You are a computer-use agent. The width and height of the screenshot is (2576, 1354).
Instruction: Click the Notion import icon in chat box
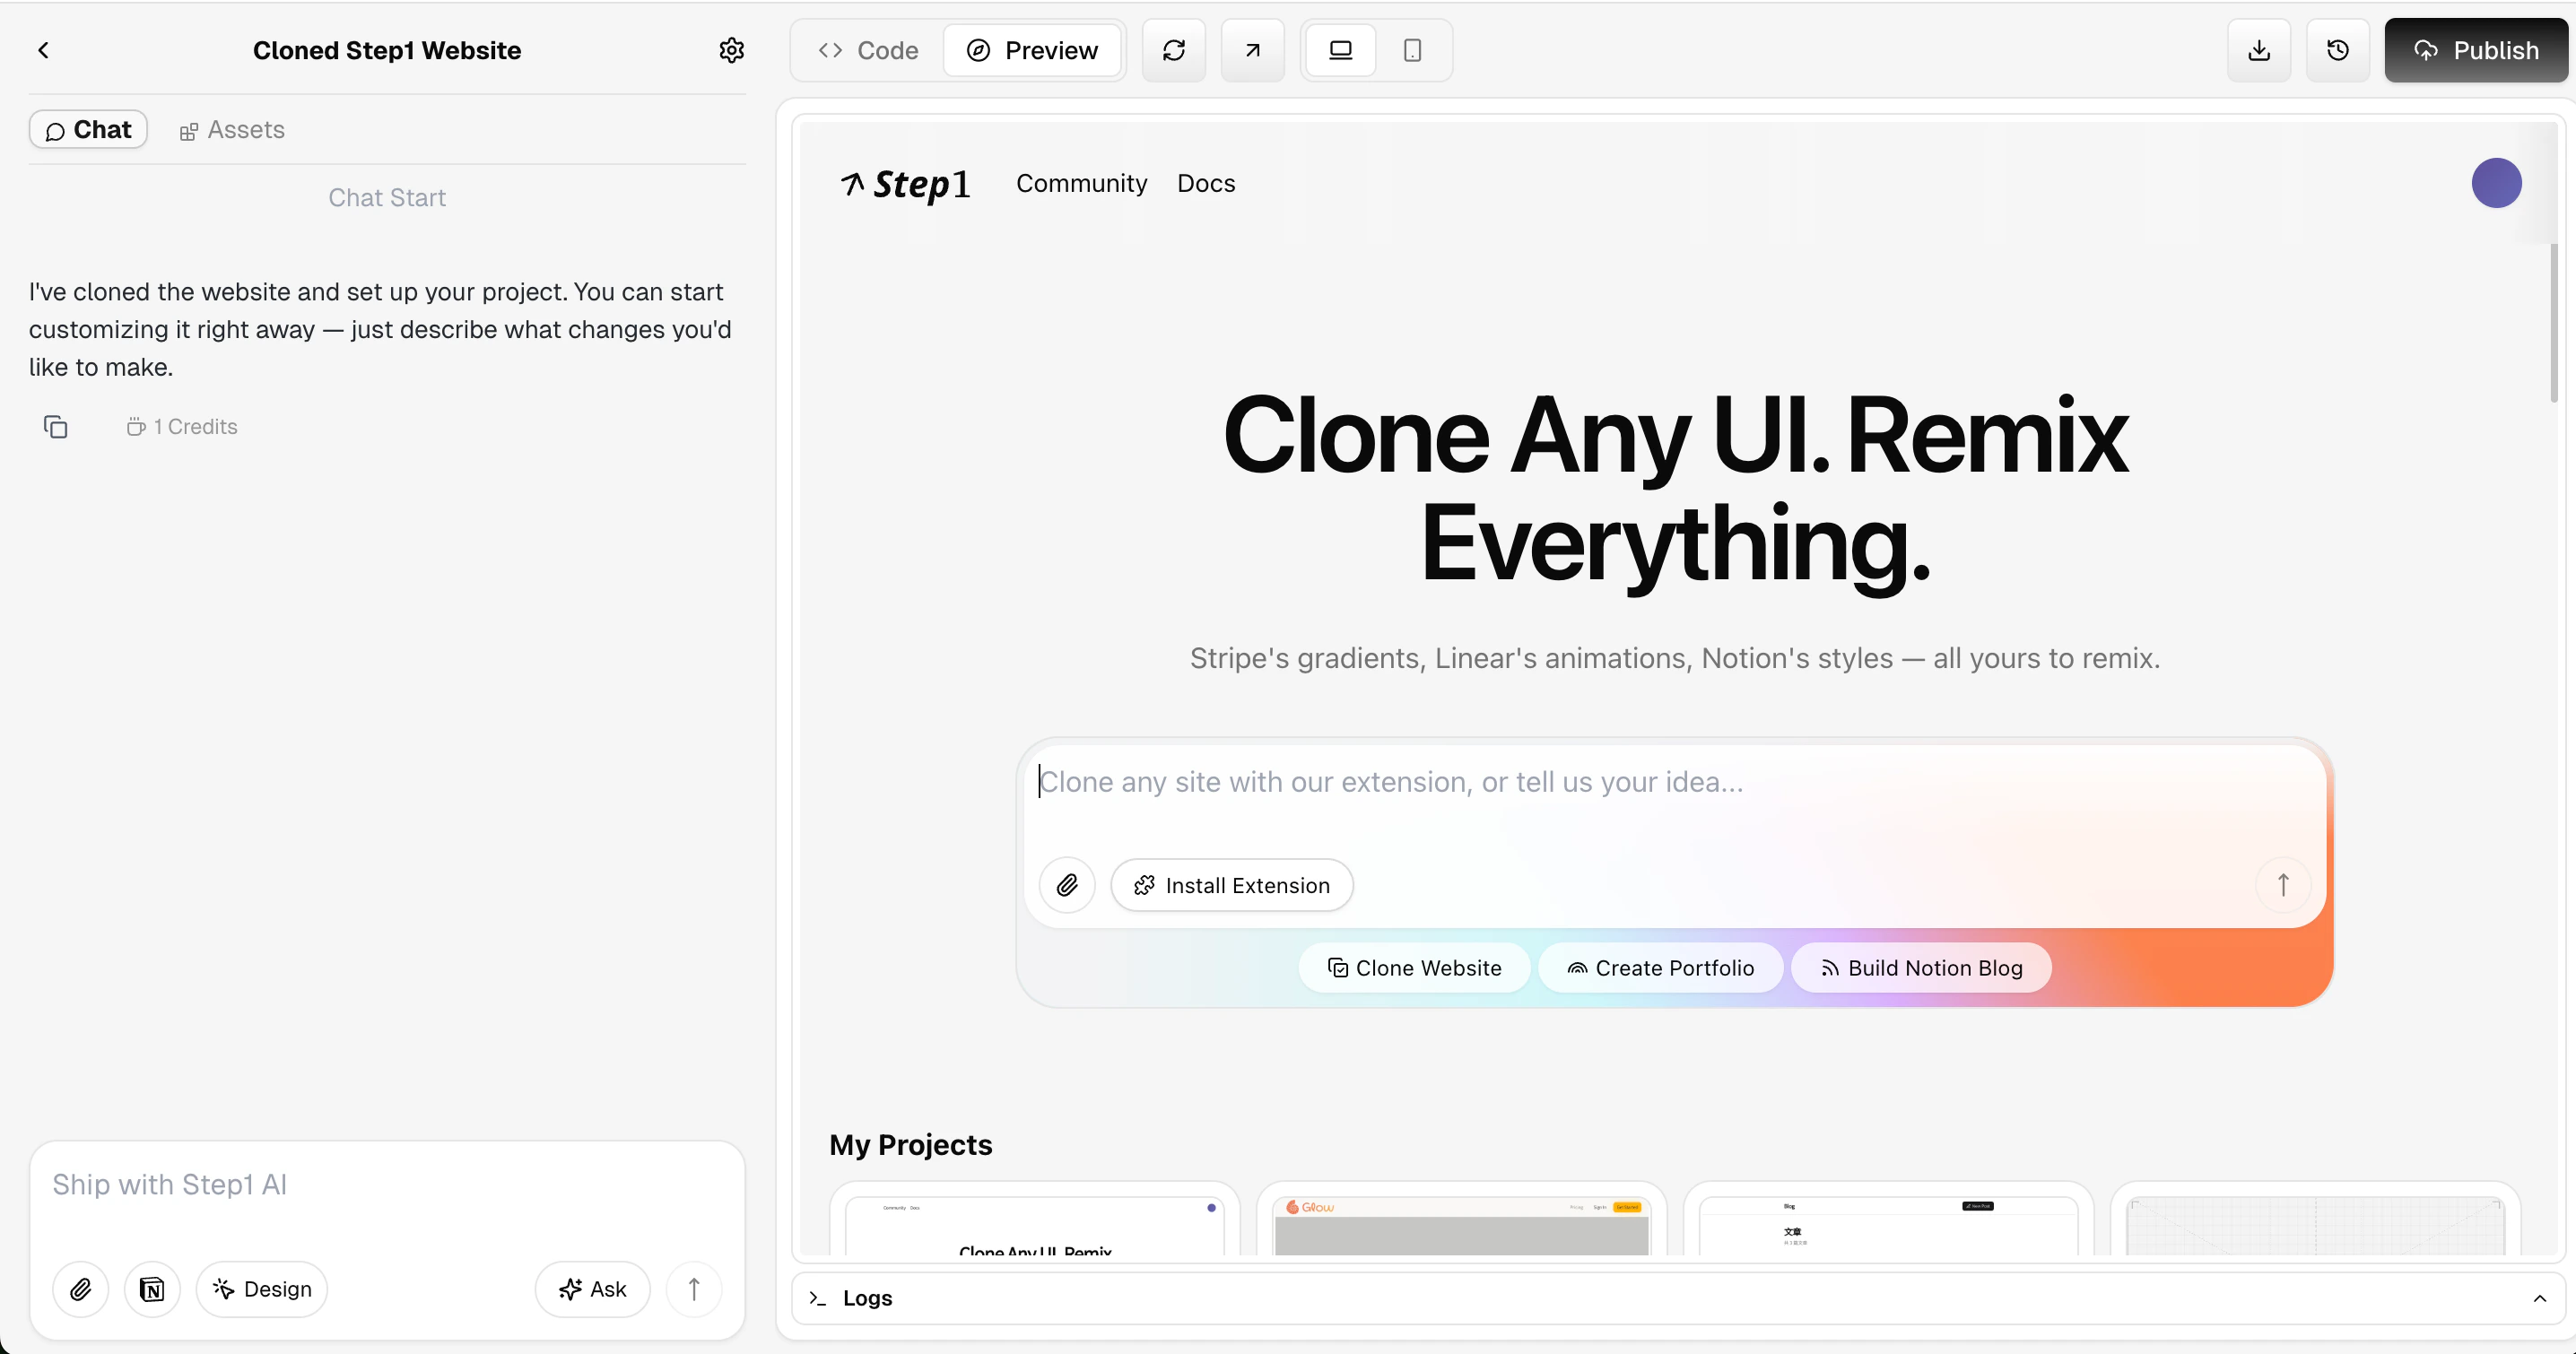[152, 1289]
